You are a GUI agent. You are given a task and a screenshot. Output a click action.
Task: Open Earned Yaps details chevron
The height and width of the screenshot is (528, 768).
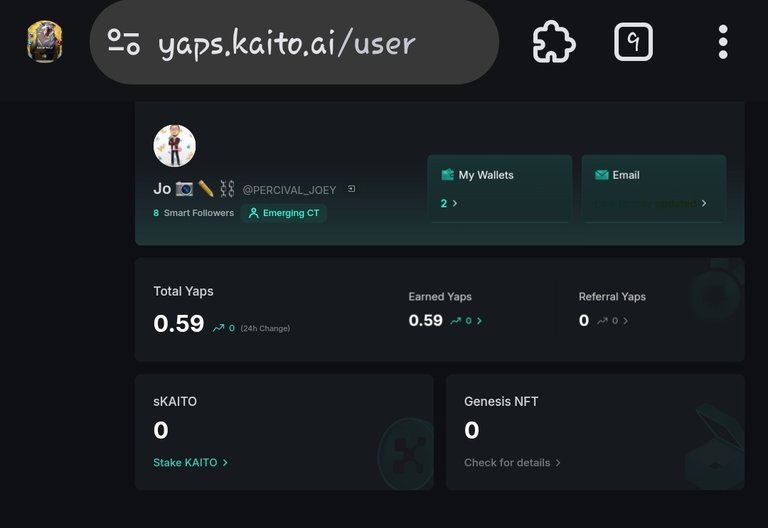tap(480, 321)
